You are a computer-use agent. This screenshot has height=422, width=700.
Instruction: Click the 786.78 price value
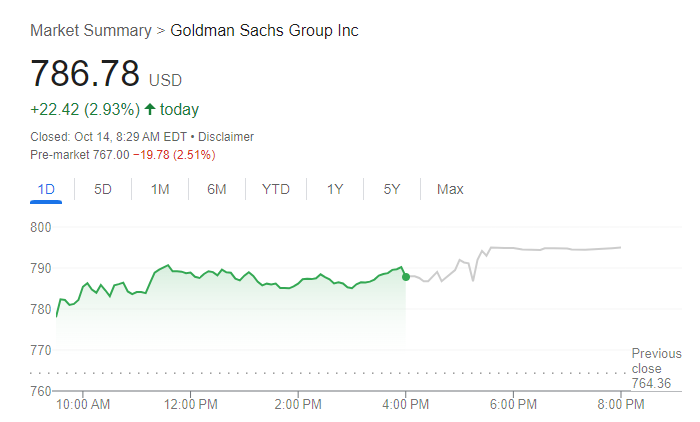[86, 74]
